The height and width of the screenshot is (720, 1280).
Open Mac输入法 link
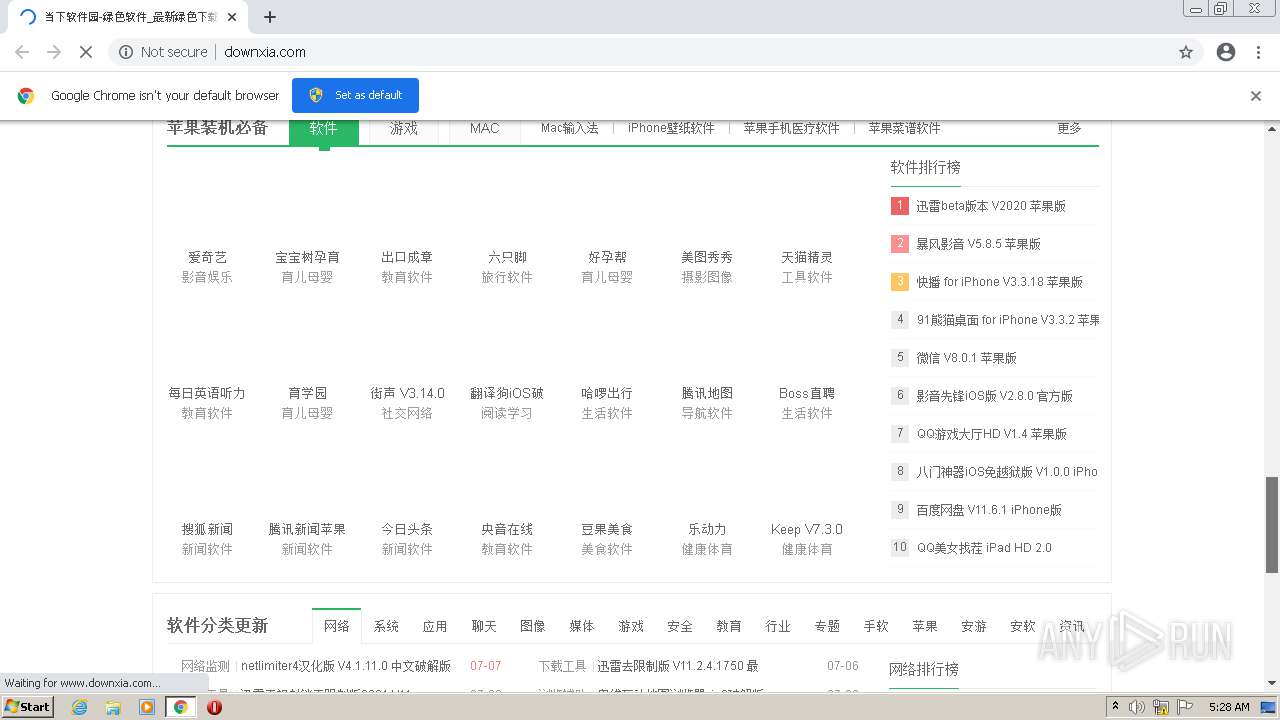570,128
